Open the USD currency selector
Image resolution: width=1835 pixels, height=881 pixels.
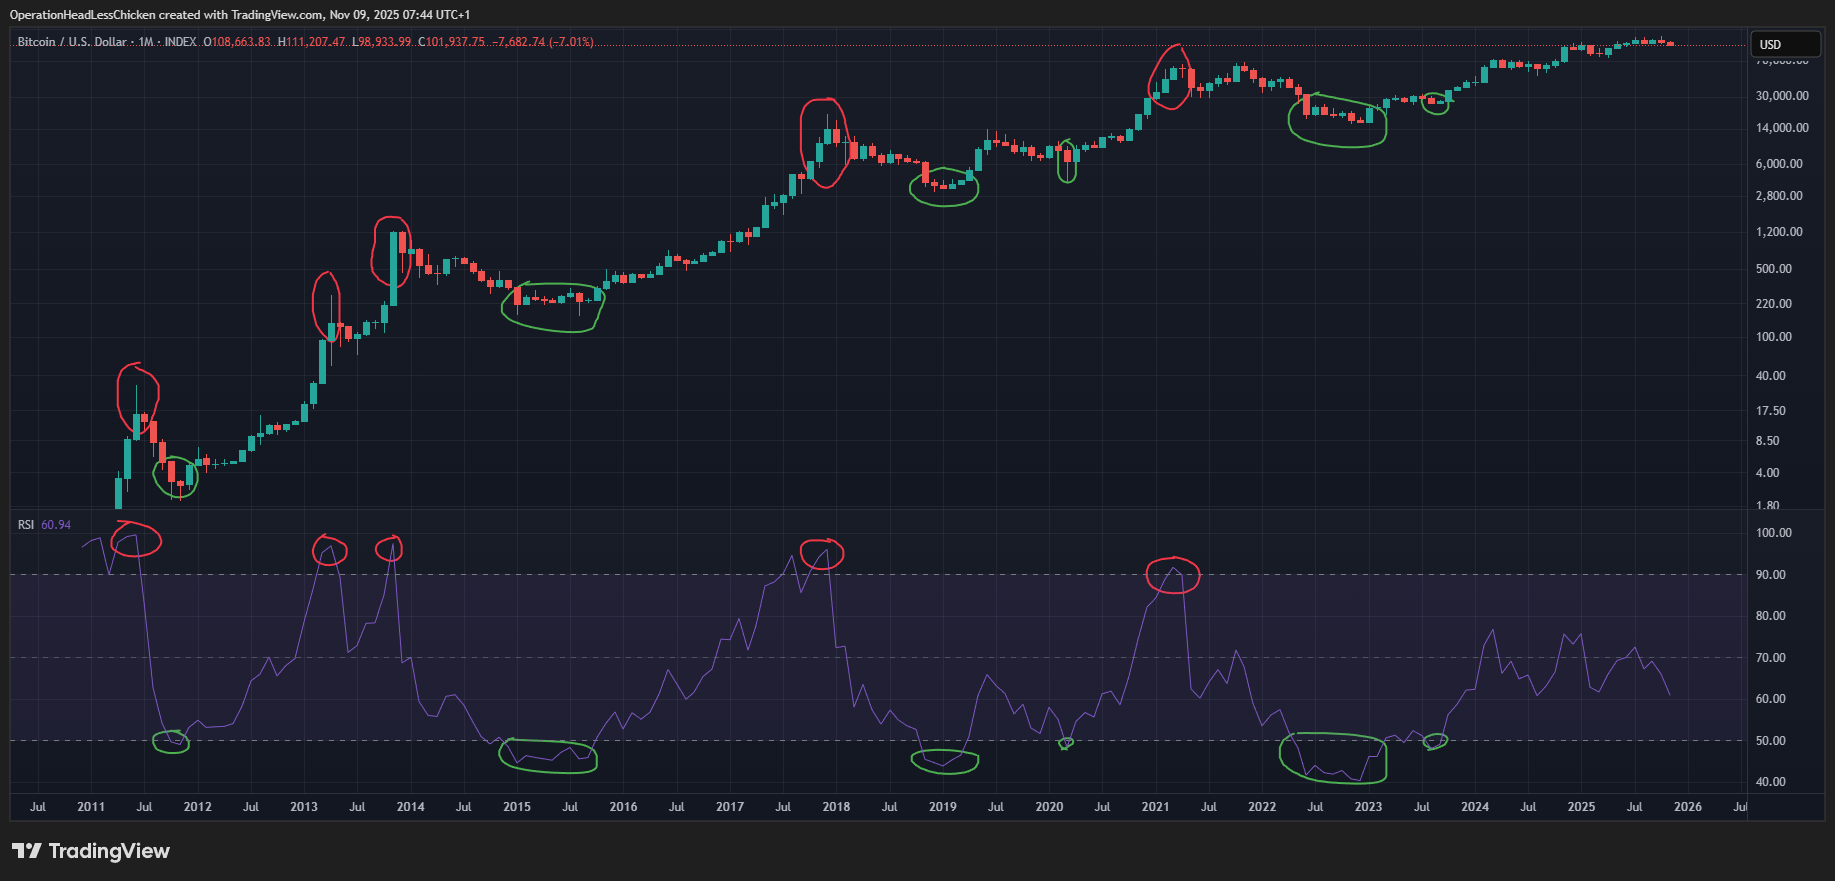(x=1783, y=44)
